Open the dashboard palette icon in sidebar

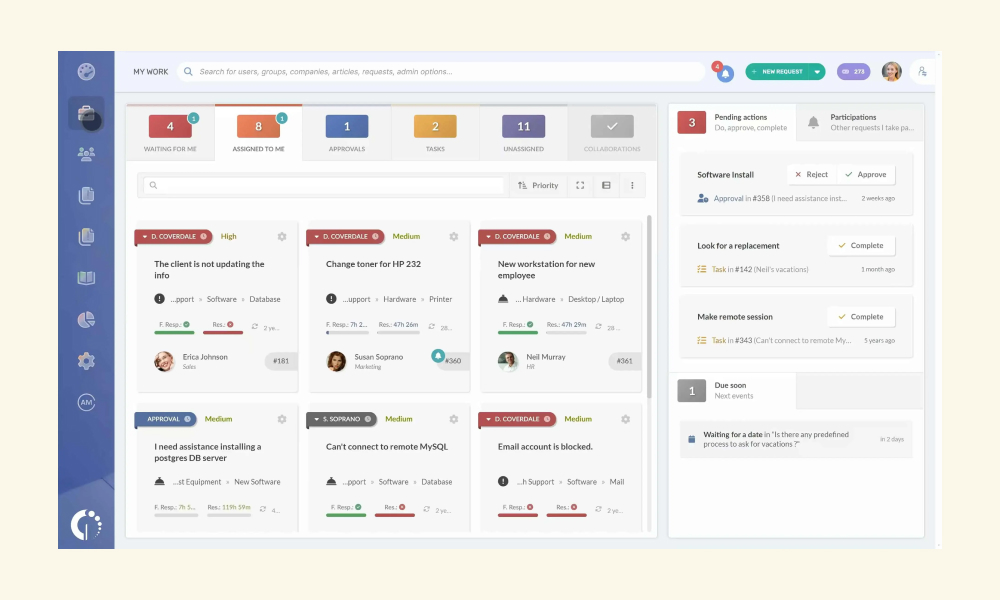(86, 71)
